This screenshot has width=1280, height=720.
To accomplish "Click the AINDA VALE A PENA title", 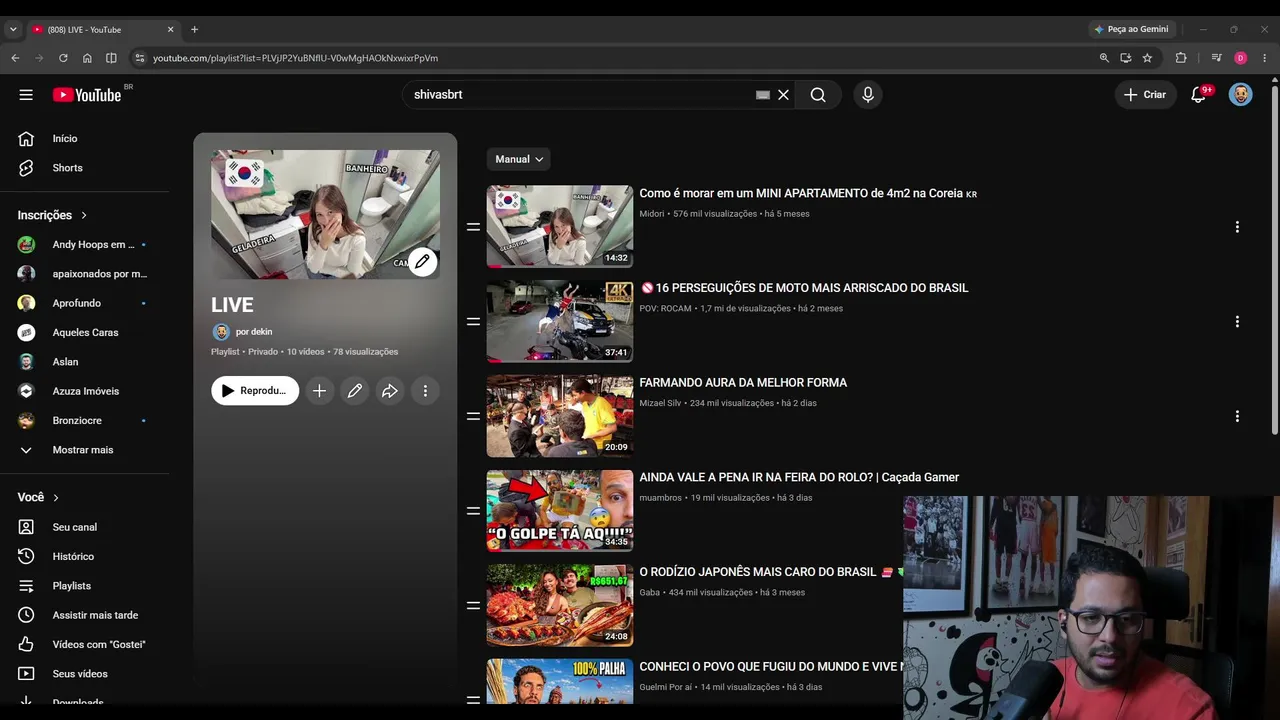I will point(799,478).
